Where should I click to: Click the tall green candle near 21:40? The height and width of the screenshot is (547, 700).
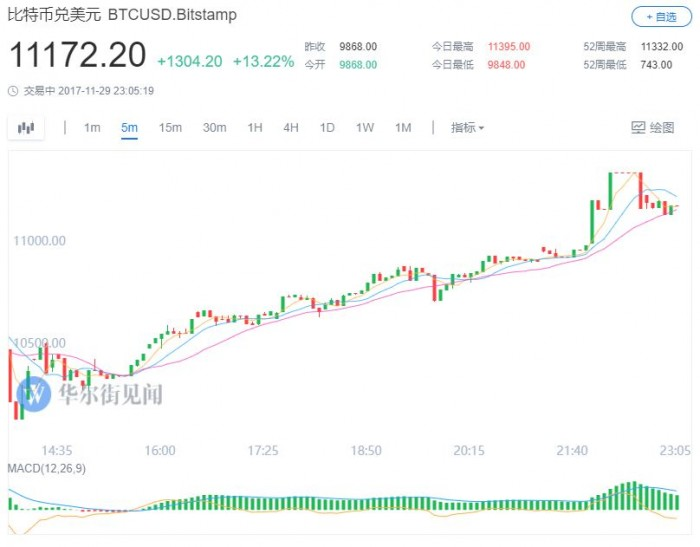click(x=609, y=190)
